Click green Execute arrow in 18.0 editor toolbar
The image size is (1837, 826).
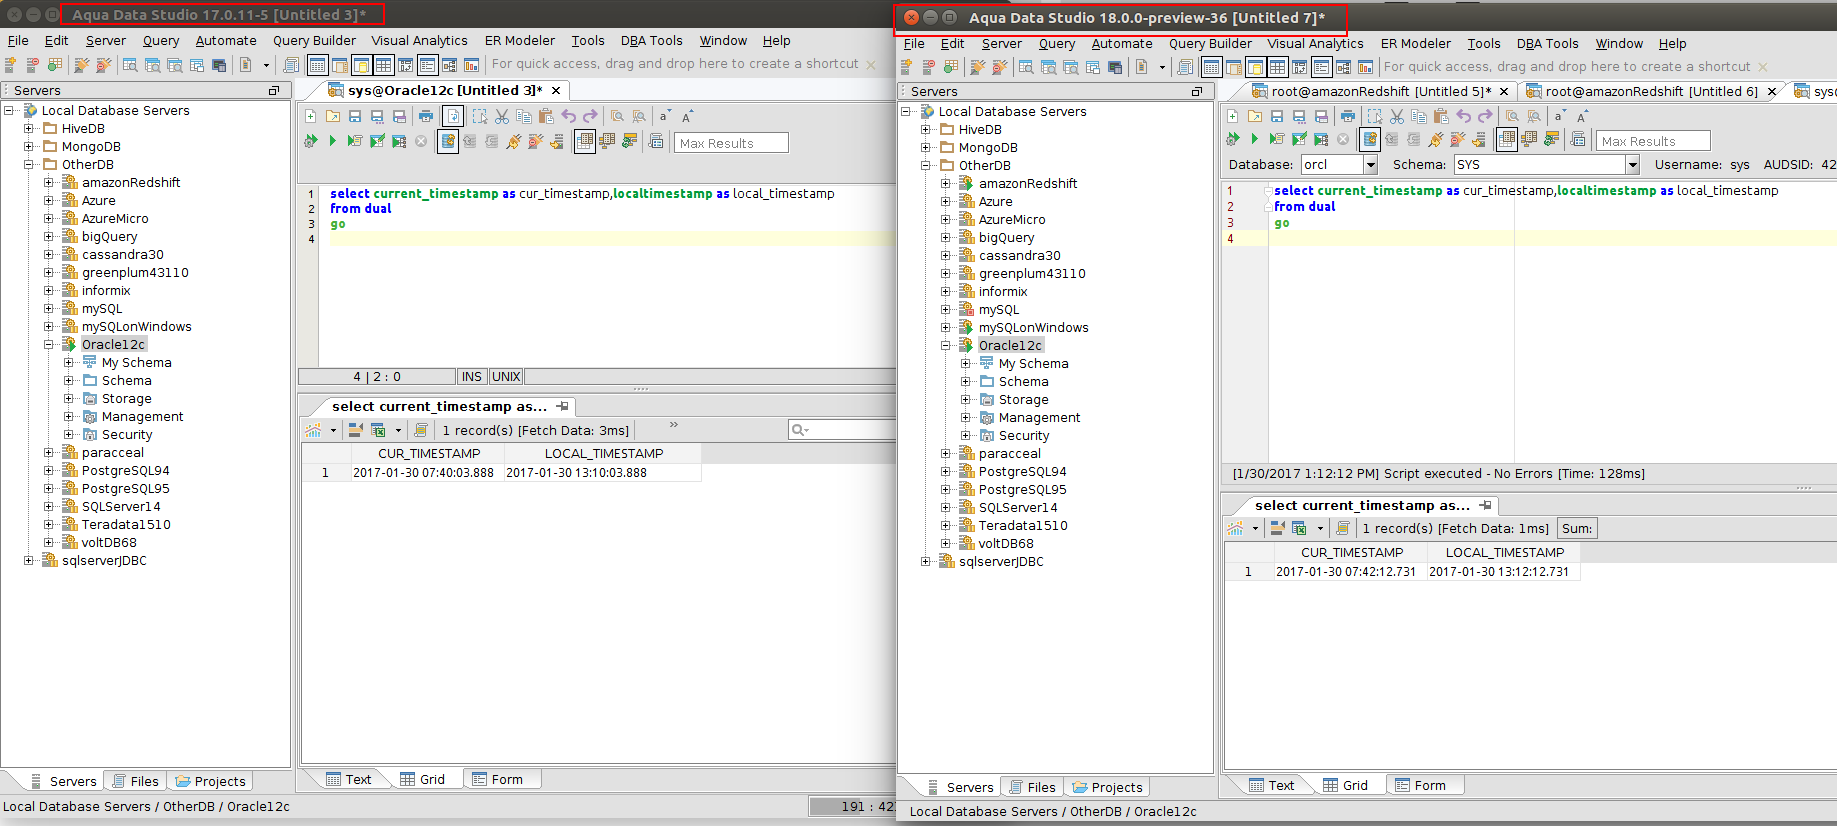coord(1255,139)
